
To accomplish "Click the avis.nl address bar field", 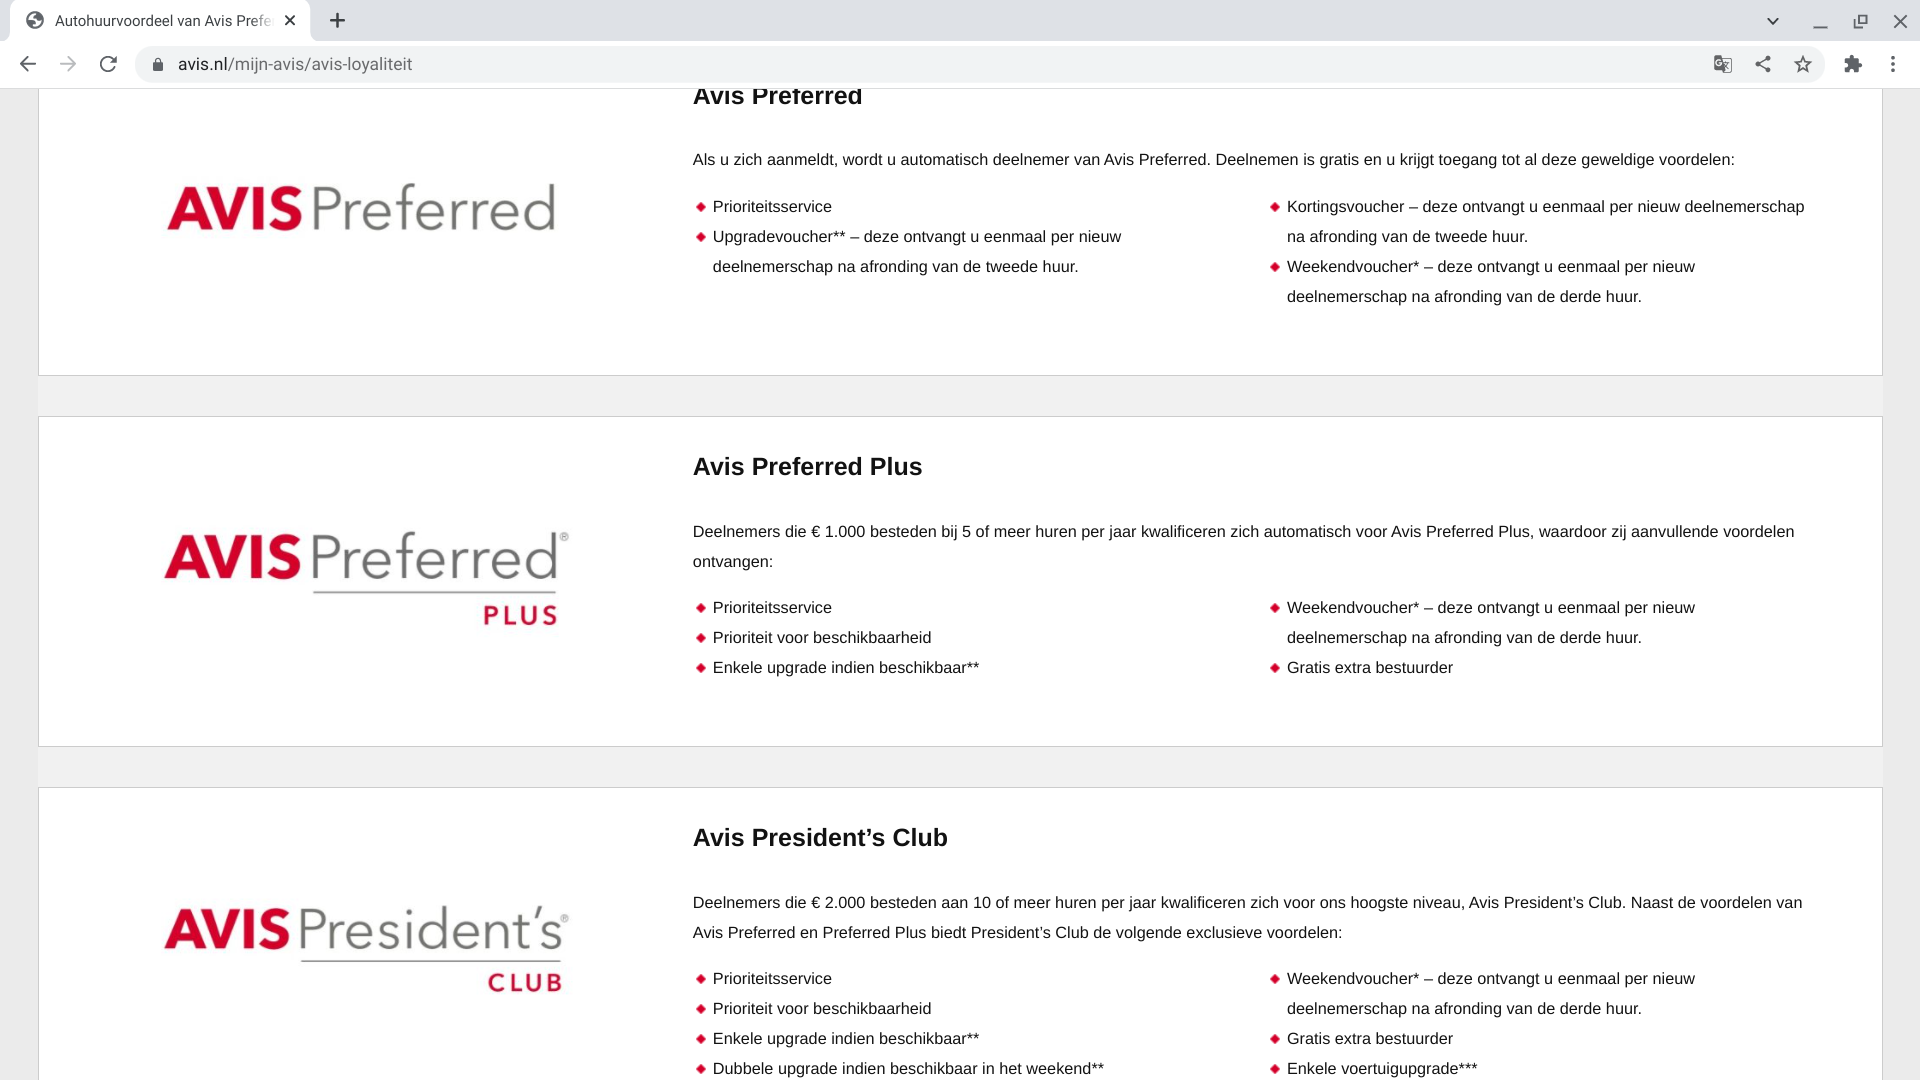I will (x=900, y=64).
